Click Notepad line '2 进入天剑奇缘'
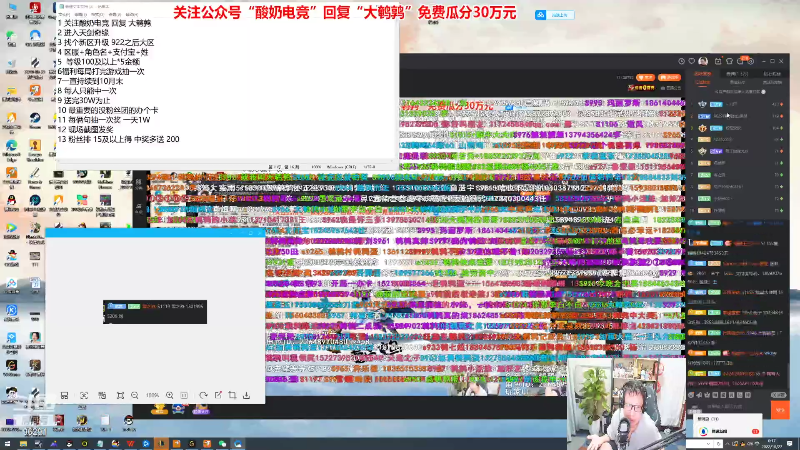 pos(83,33)
